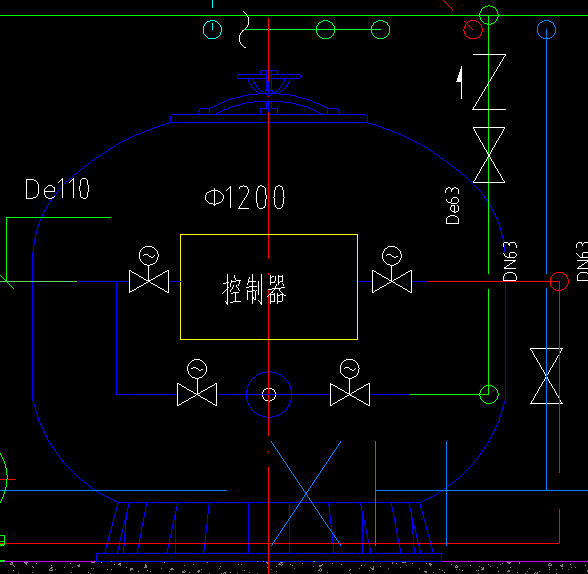
Task: Select the vertical De63 pipe label
Action: click(x=452, y=205)
